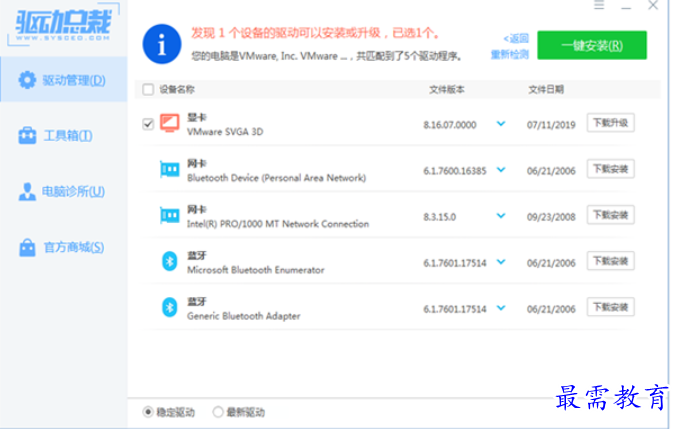This screenshot has width=677, height=429.
Task: Click the <返回 link
Action: click(516, 38)
